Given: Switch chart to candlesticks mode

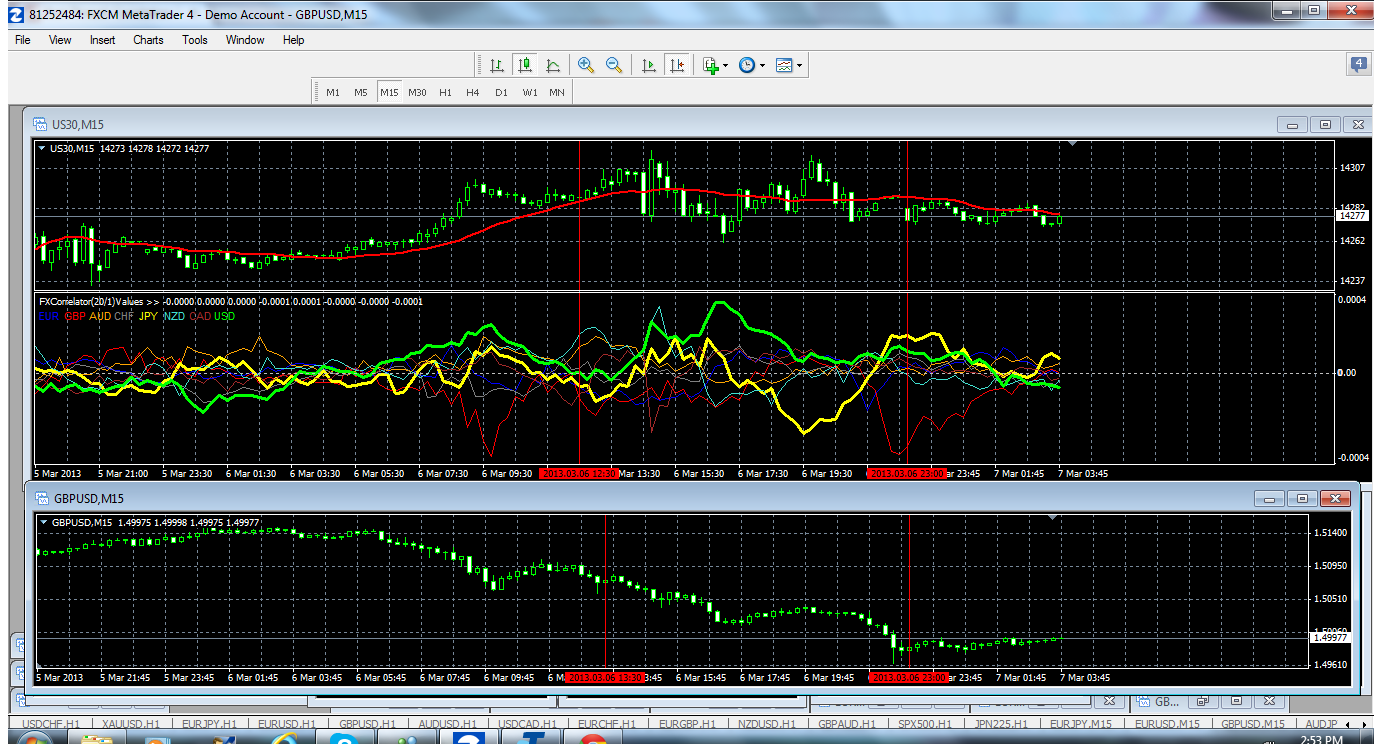Looking at the screenshot, I should tap(525, 65).
